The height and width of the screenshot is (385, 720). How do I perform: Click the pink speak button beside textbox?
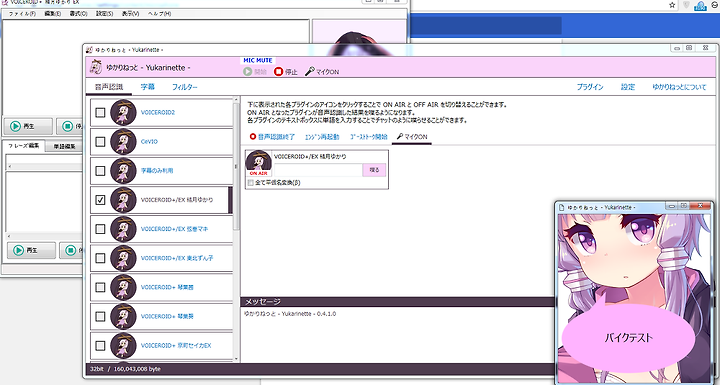[x=374, y=170]
